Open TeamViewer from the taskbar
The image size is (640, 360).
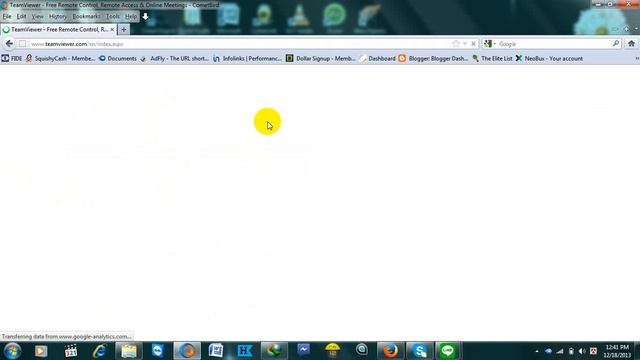click(158, 351)
